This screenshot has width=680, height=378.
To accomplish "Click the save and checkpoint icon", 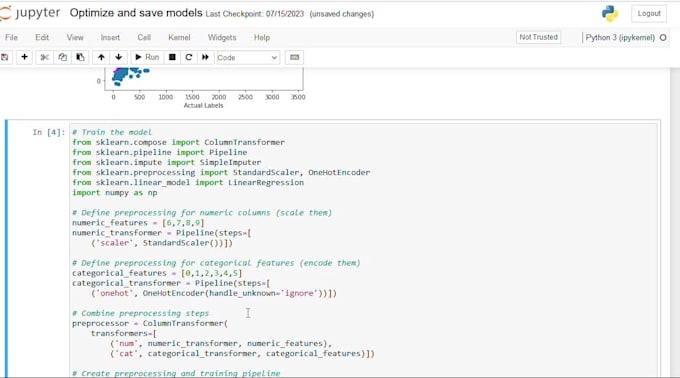I will (x=4, y=57).
